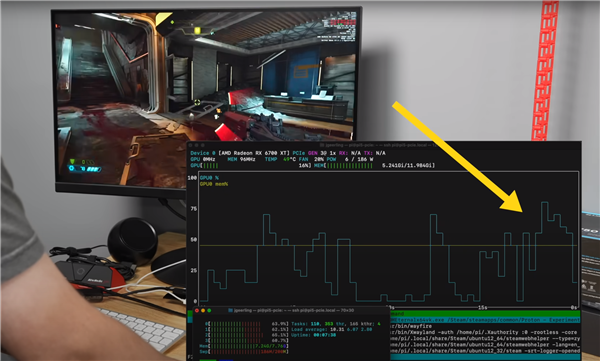Click the green Command column header
The width and height of the screenshot is (600, 361).
(485, 314)
